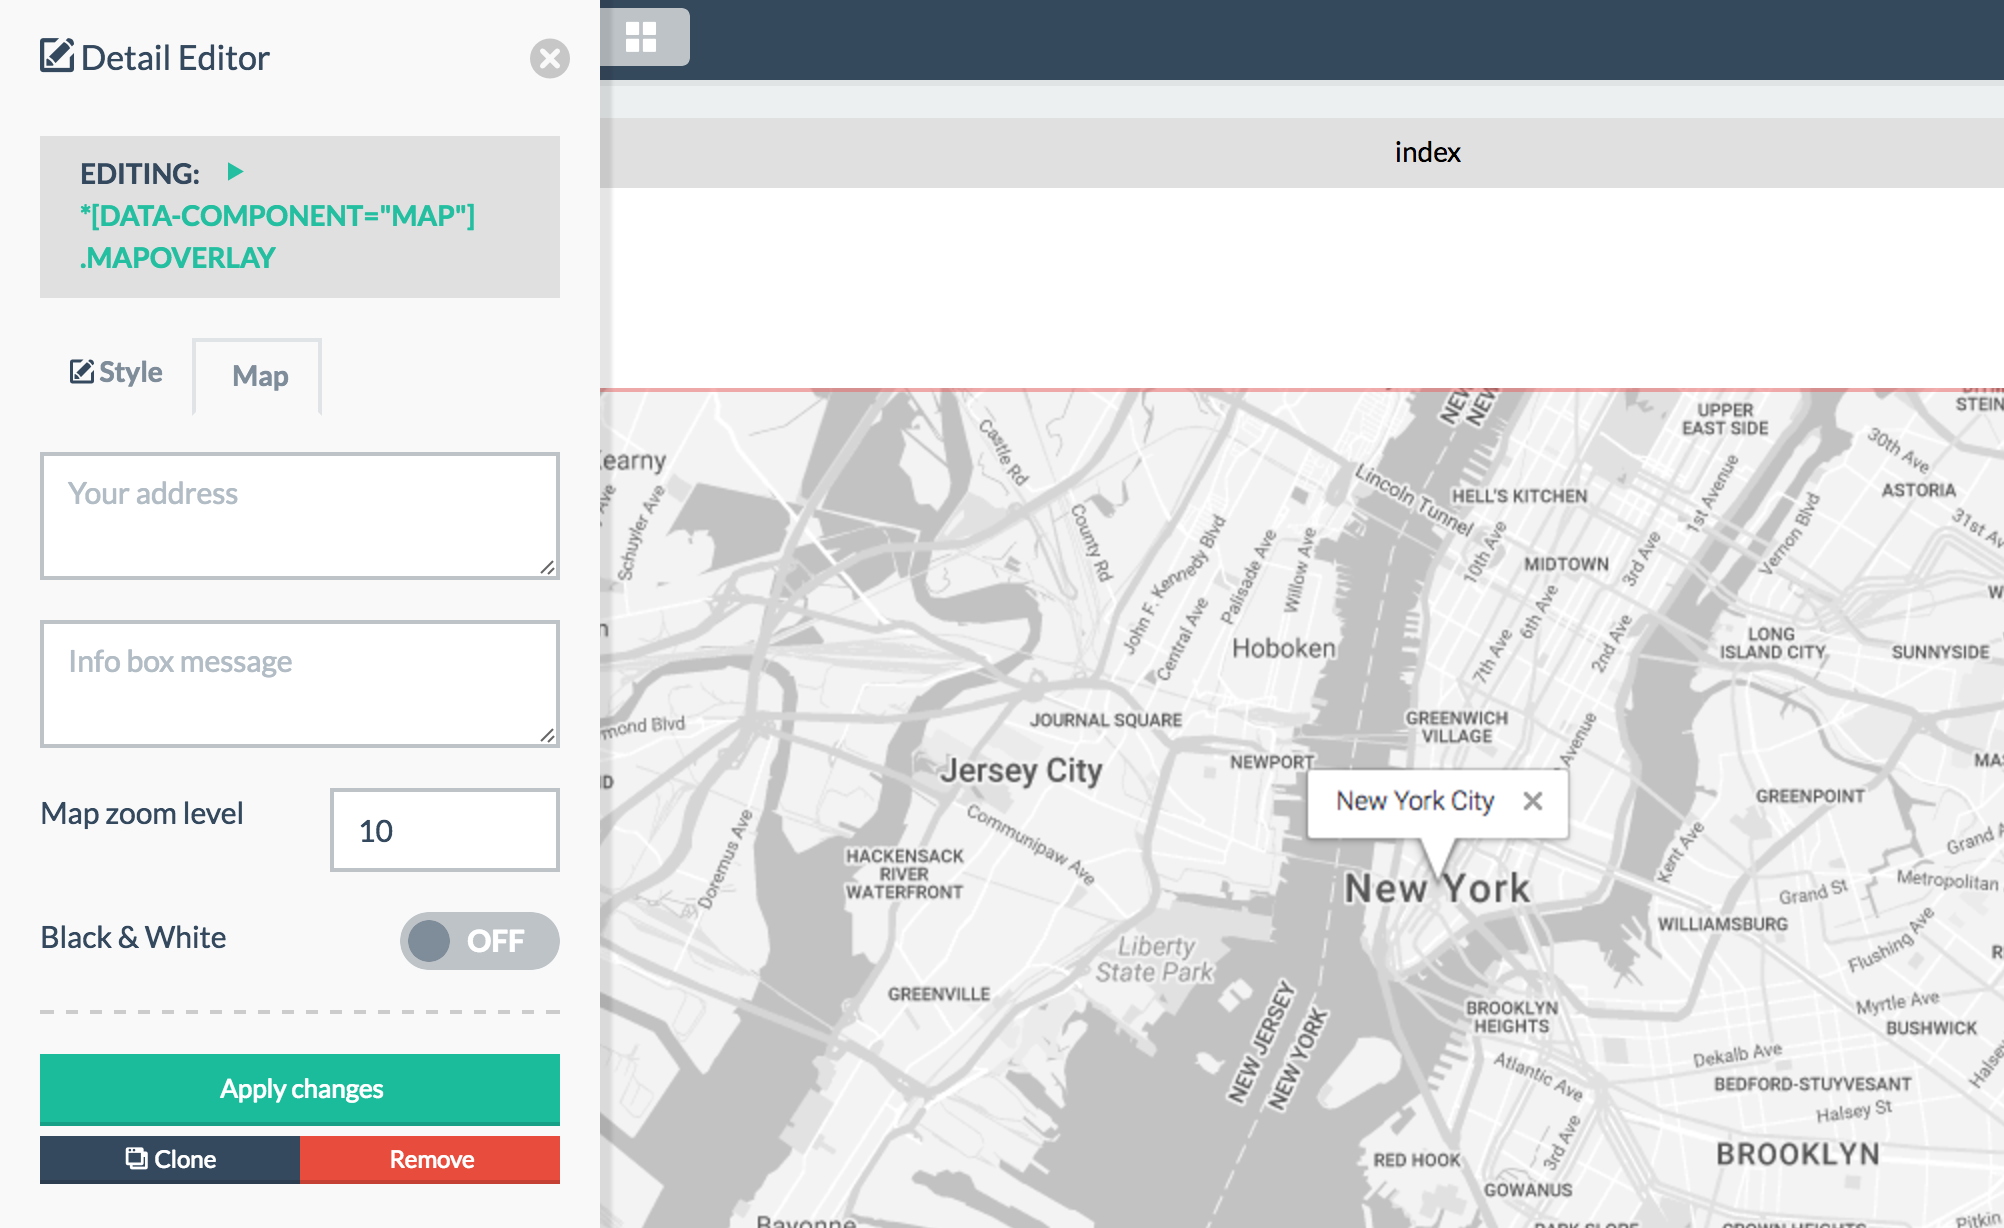
Task: Expand the EDITING selector arrow
Action: tap(235, 172)
